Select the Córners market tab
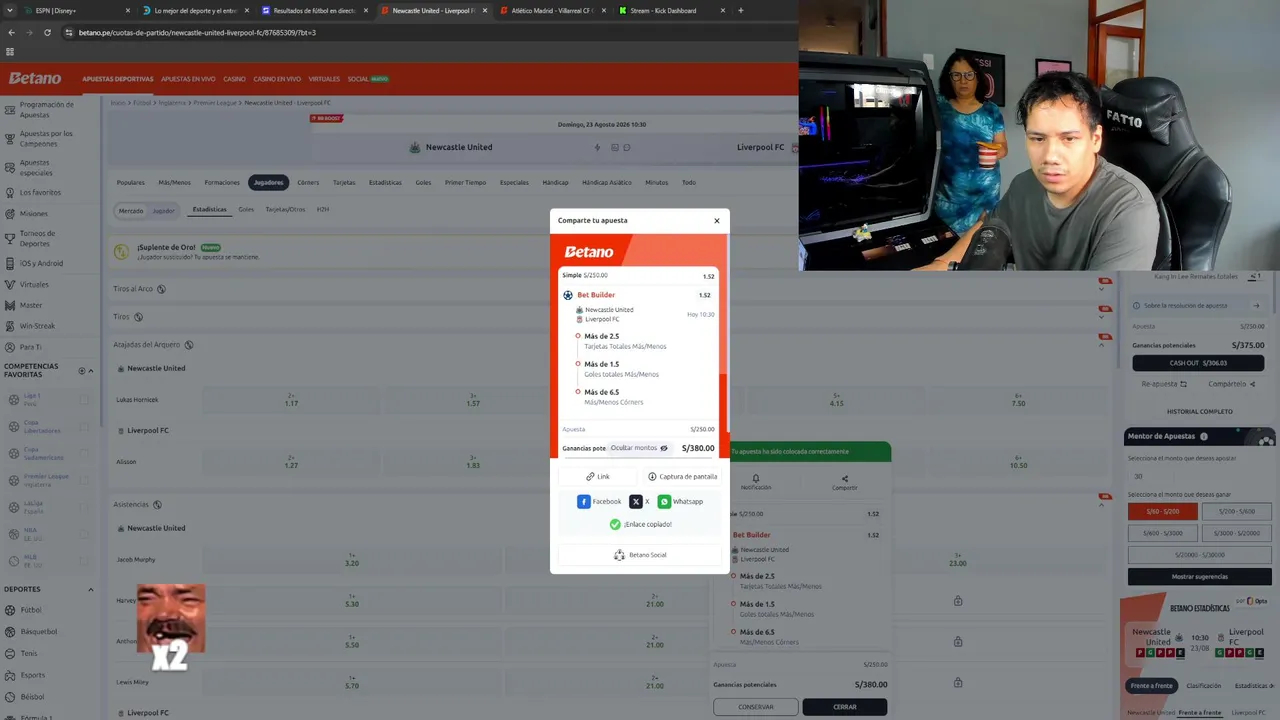1280x720 pixels. coord(308,182)
